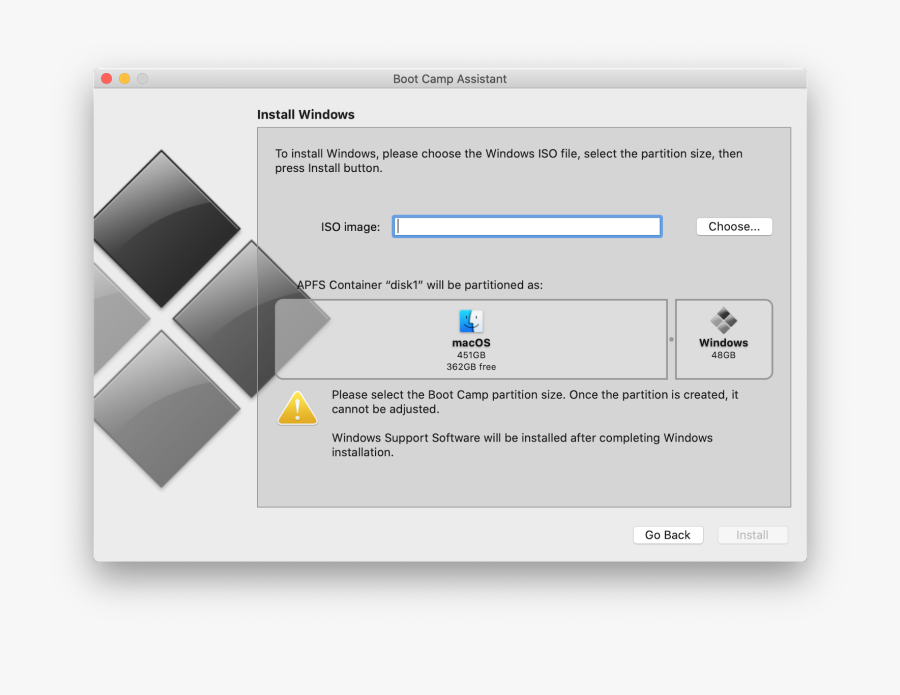The width and height of the screenshot is (900, 695).
Task: Click the Windows 48GB size label
Action: [723, 355]
